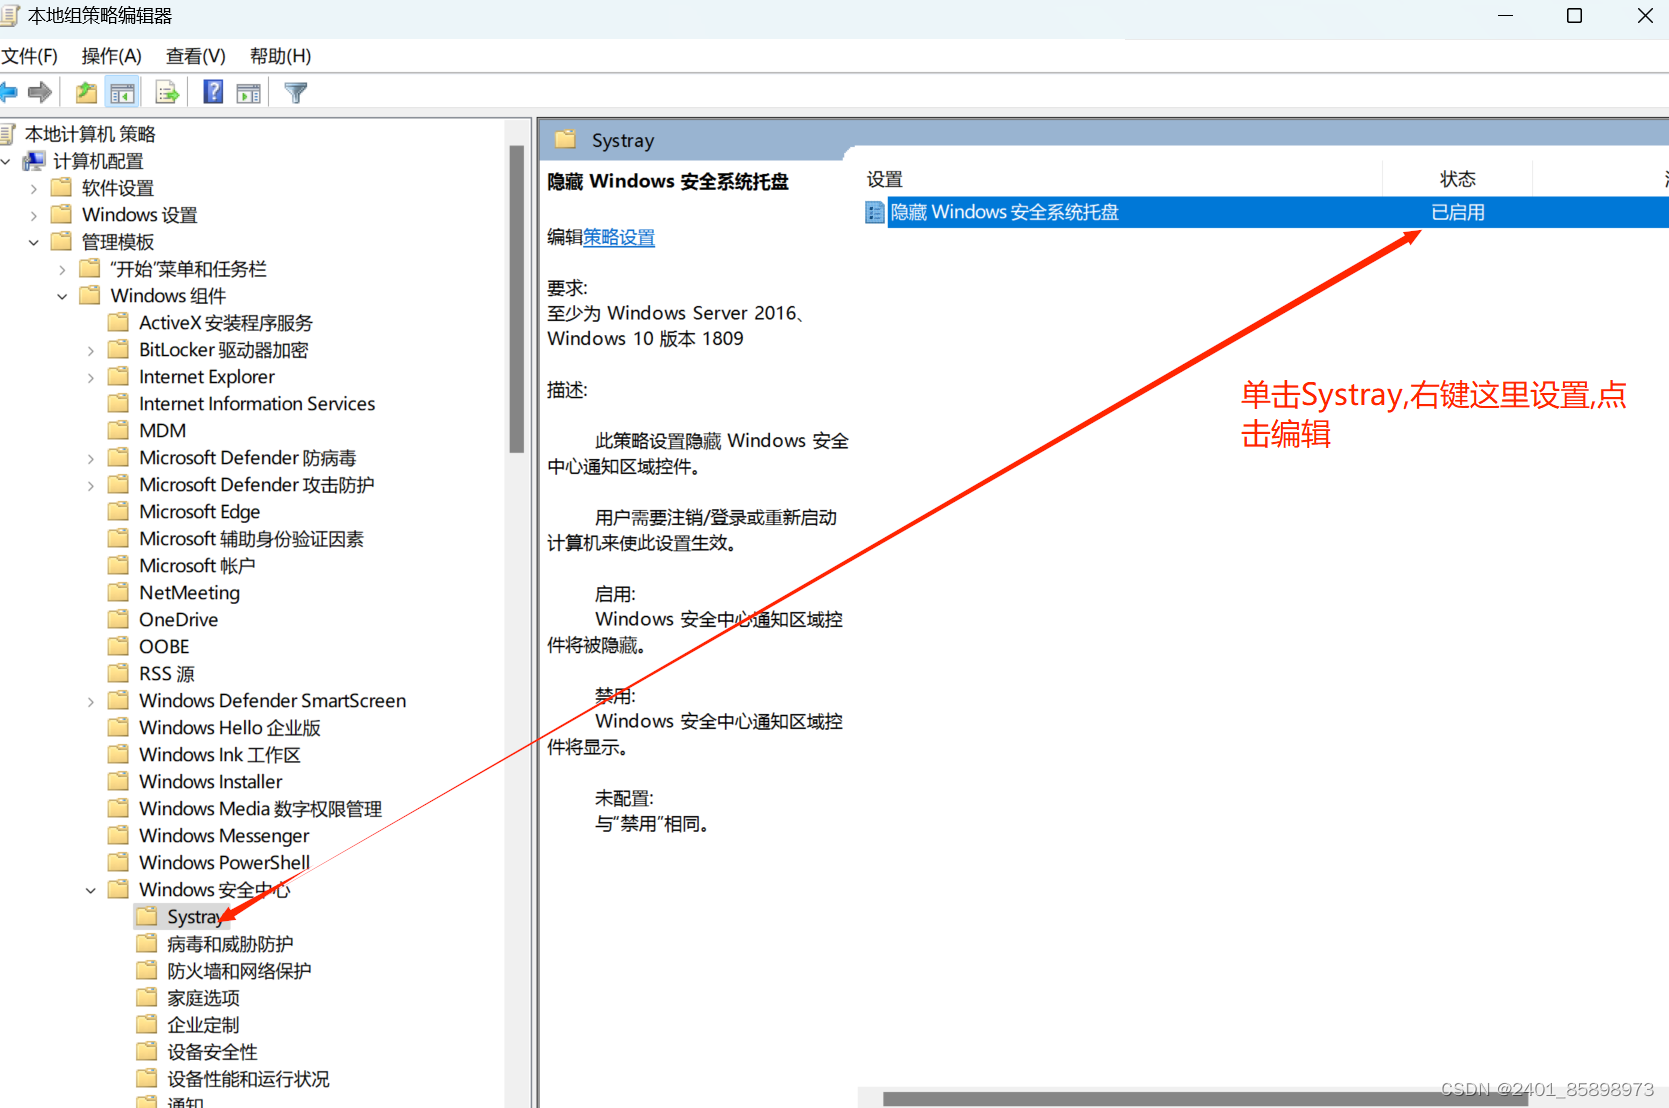This screenshot has height=1108, width=1669.
Task: Open the 帮助(H) menu
Action: pos(281,56)
